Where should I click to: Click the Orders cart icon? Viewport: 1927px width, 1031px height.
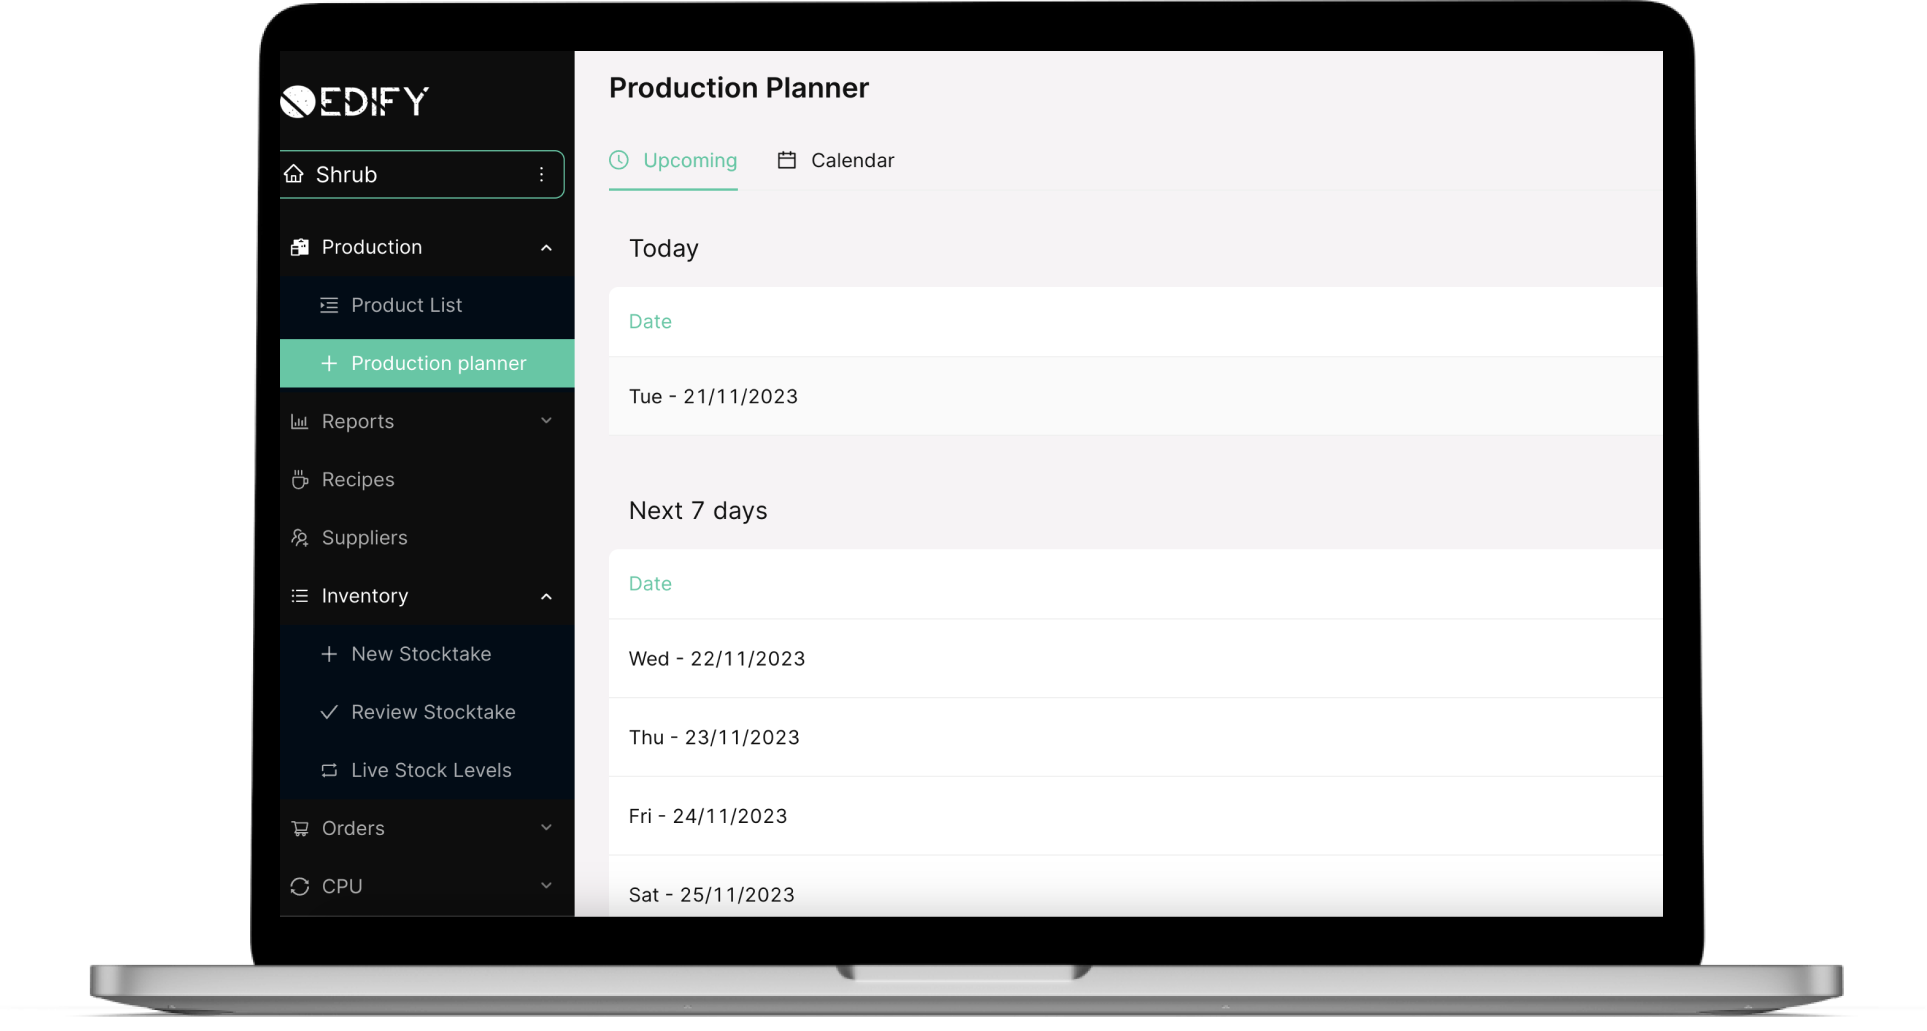click(x=299, y=829)
